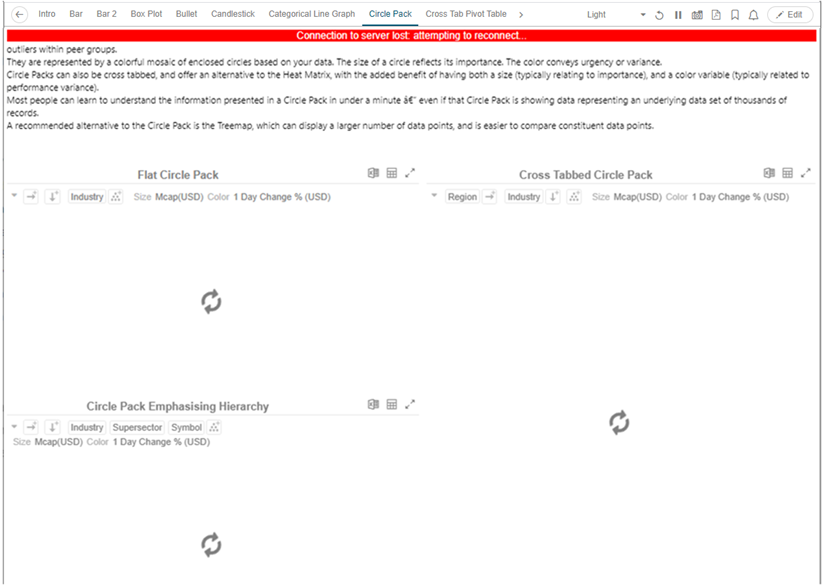Image resolution: width=824 pixels, height=586 pixels.
Task: Click Flat Circle Pack loading spinner
Action: coord(211,302)
